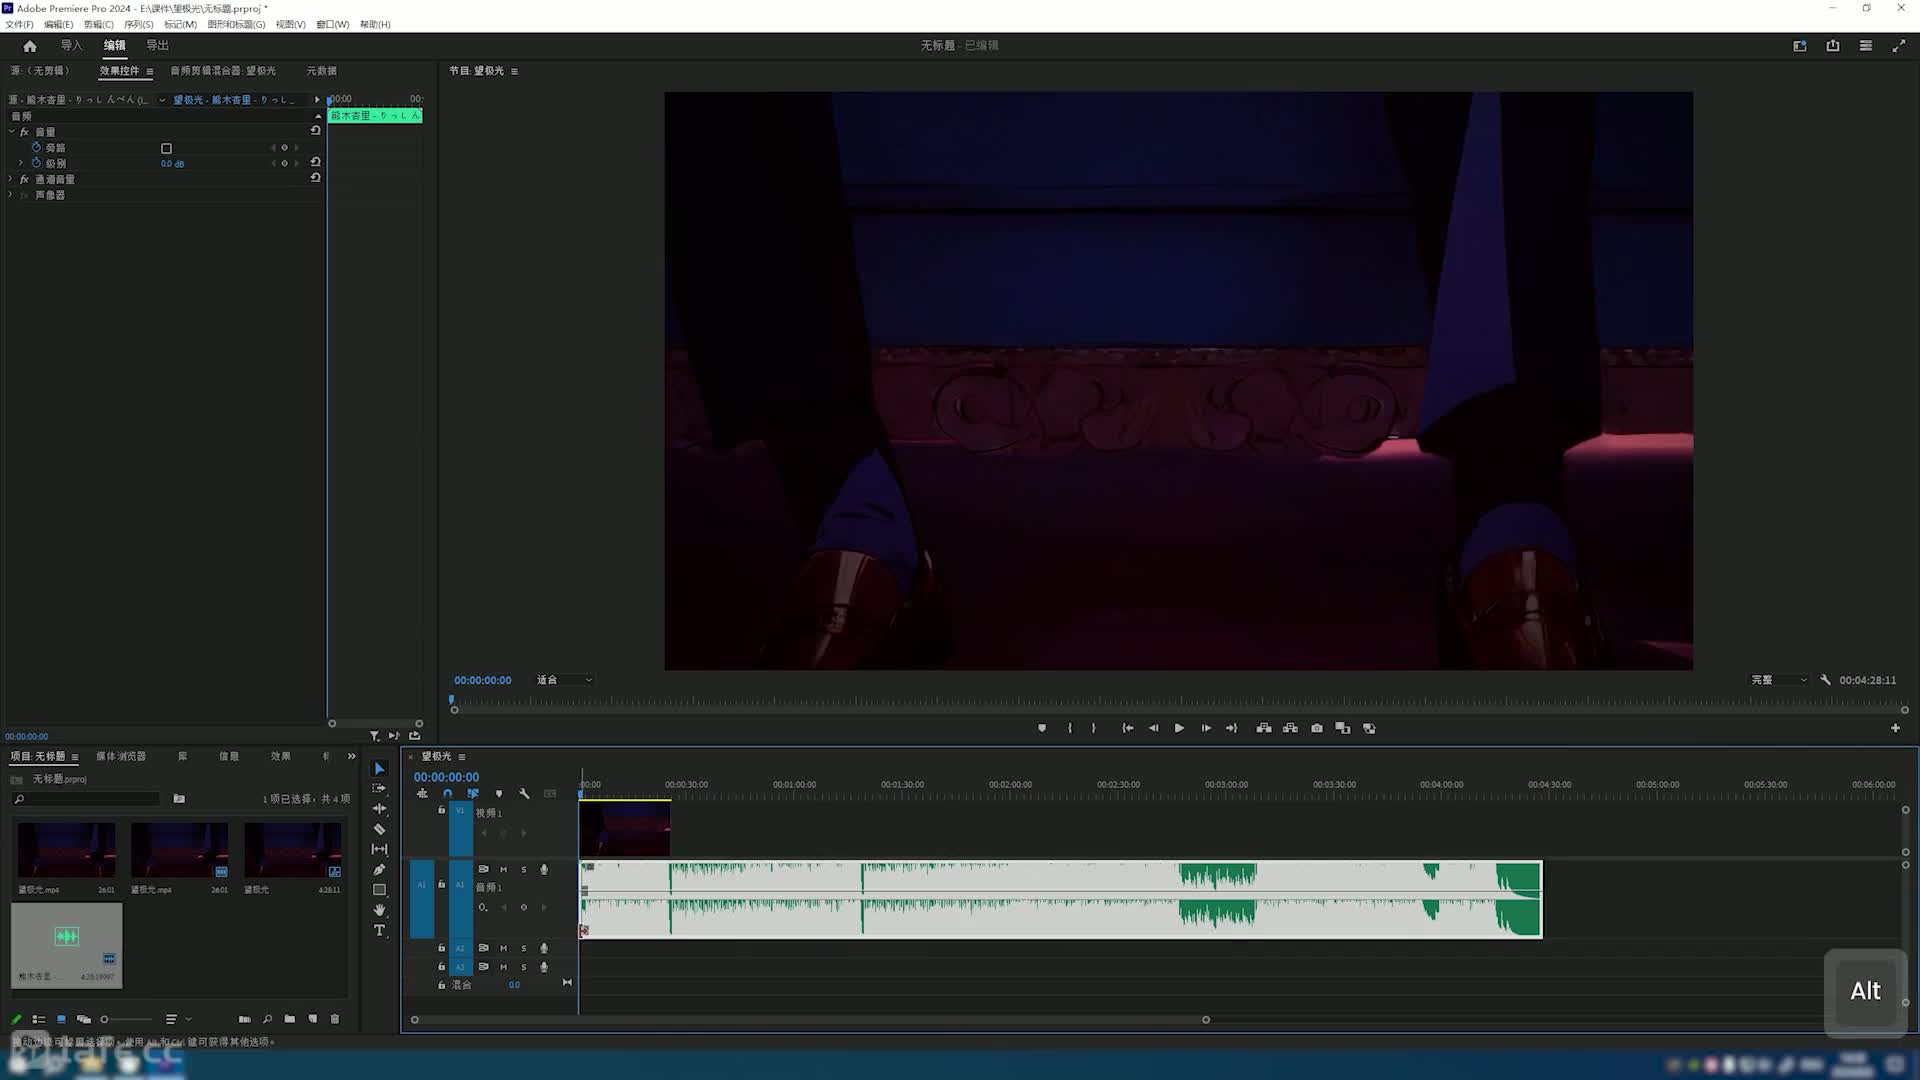Switch to 元数据 tab
The width and height of the screenshot is (1920, 1080).
[x=322, y=71]
